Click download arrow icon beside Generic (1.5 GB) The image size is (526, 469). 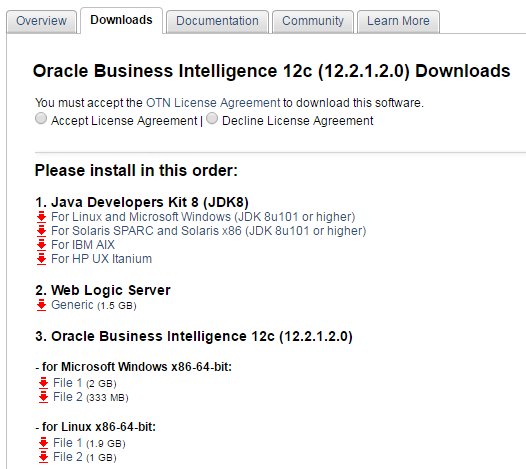(41, 305)
